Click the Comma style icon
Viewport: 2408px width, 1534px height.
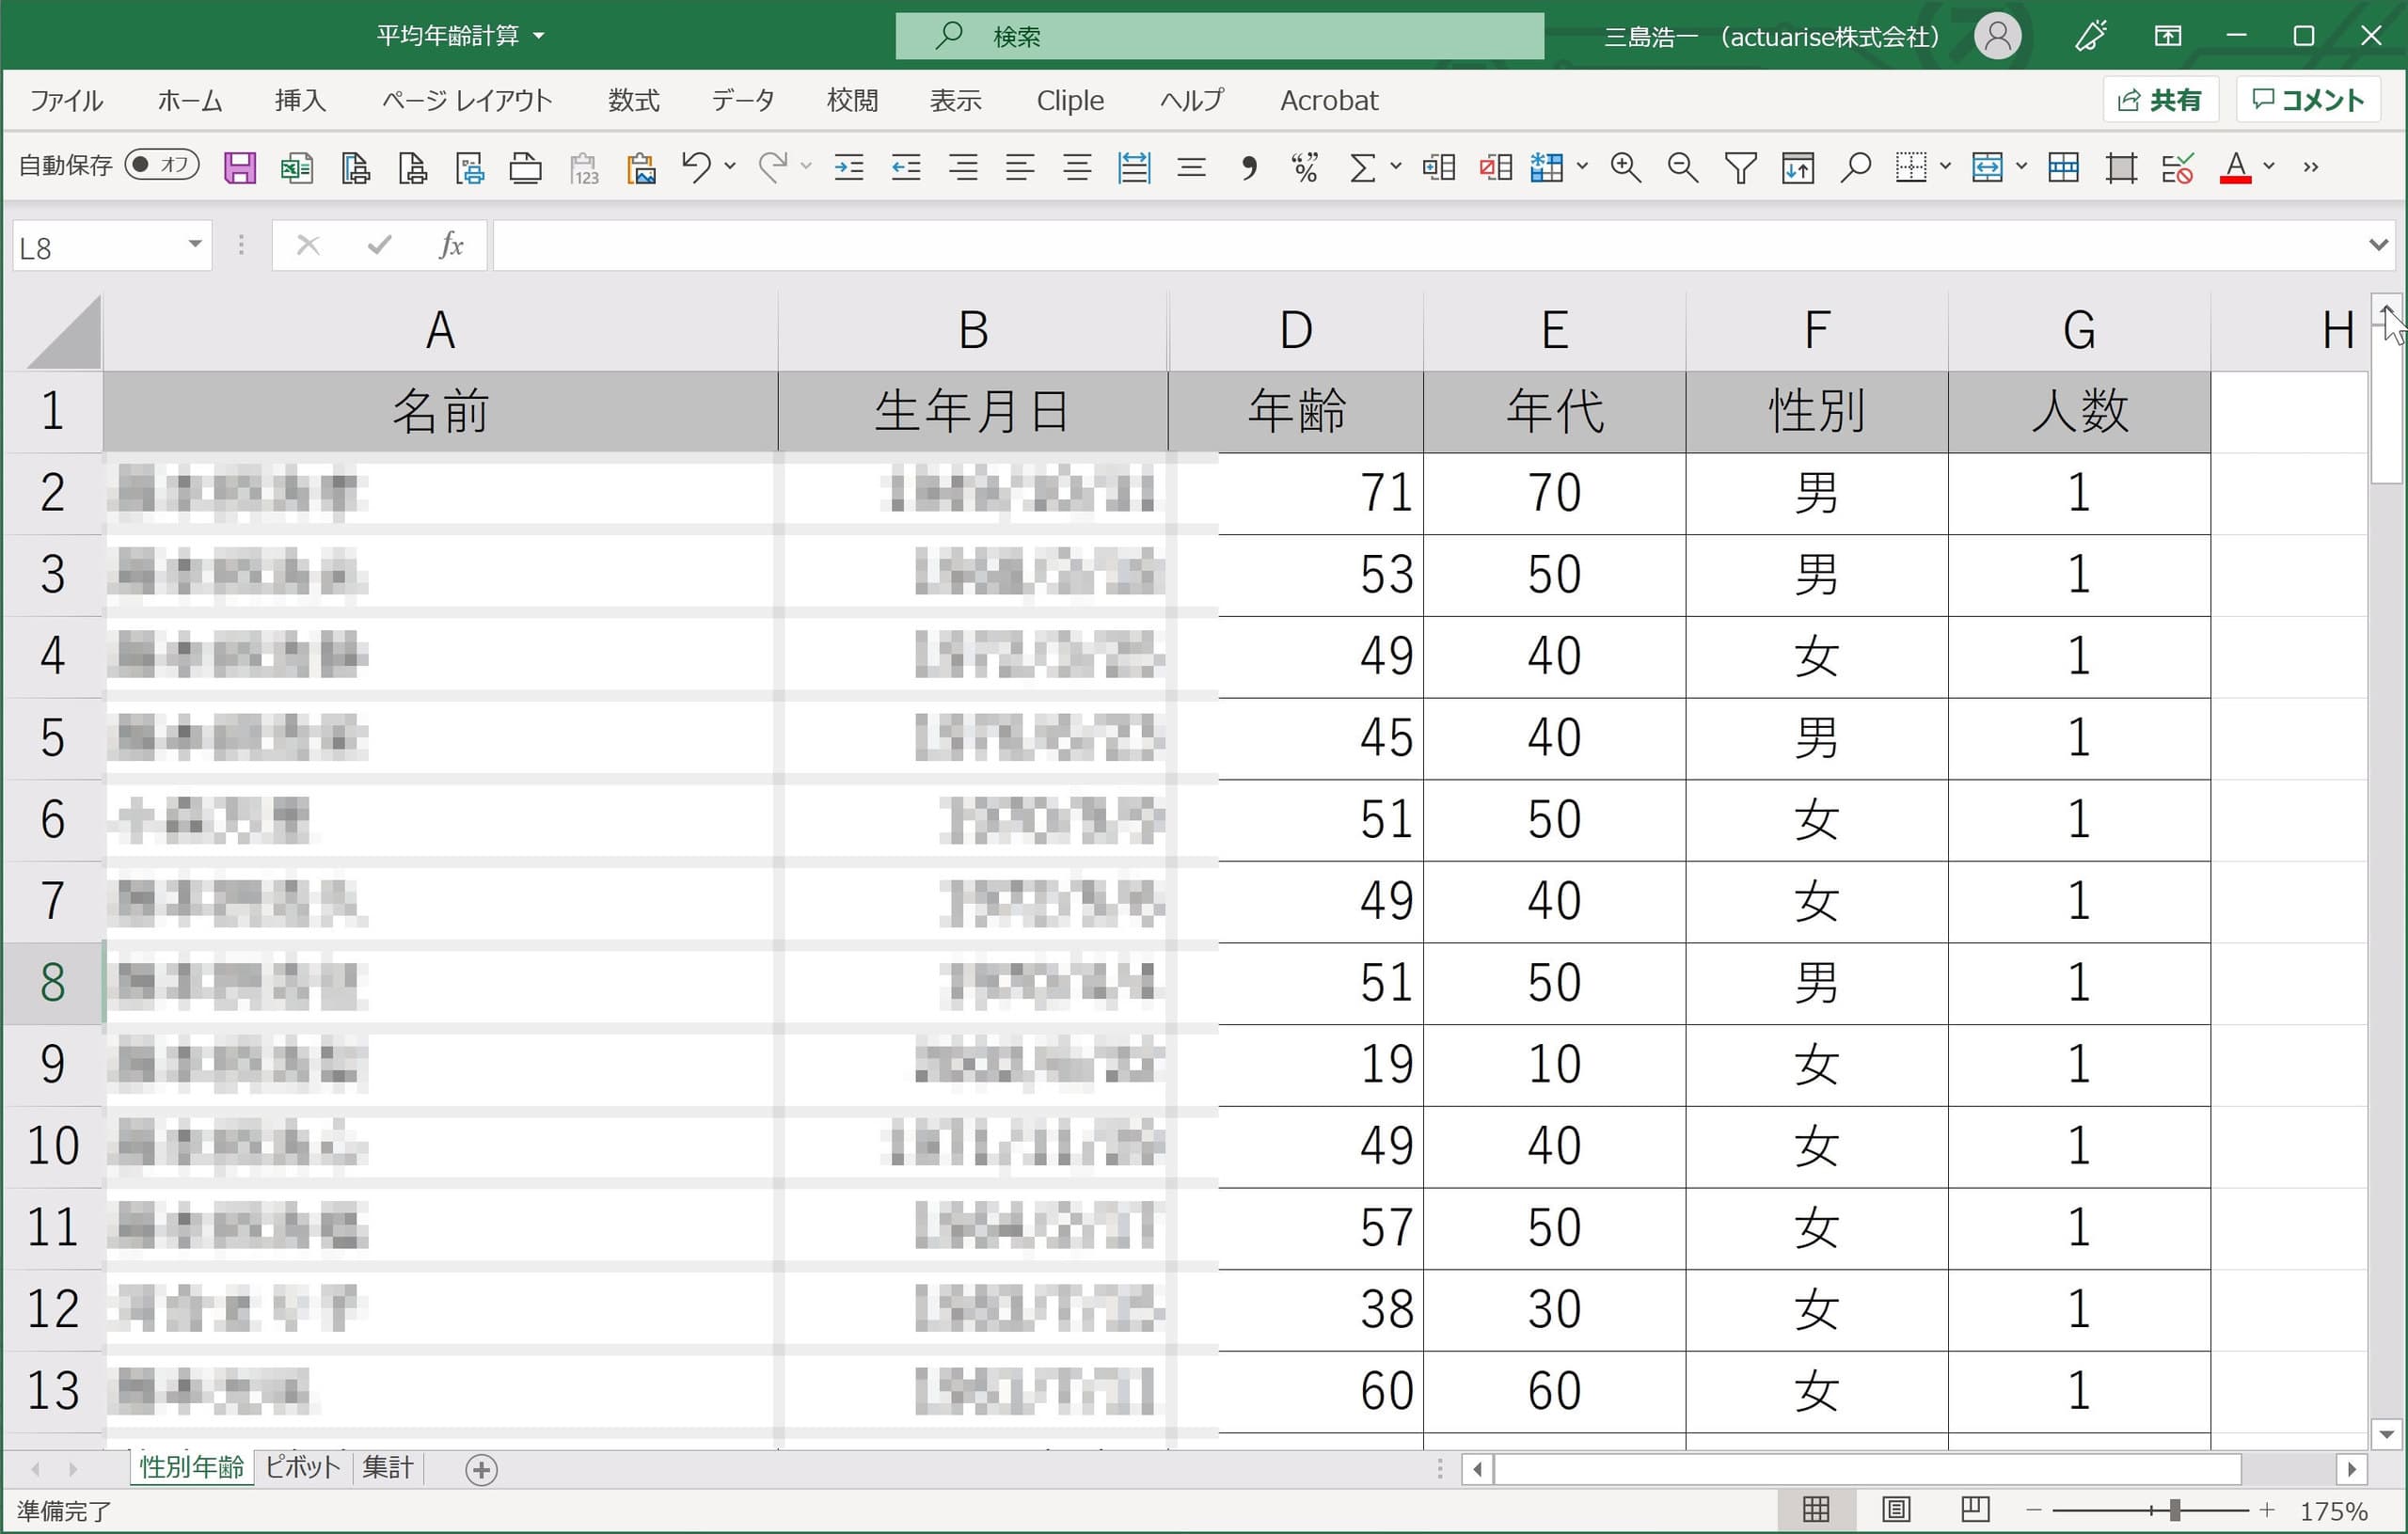tap(1248, 167)
